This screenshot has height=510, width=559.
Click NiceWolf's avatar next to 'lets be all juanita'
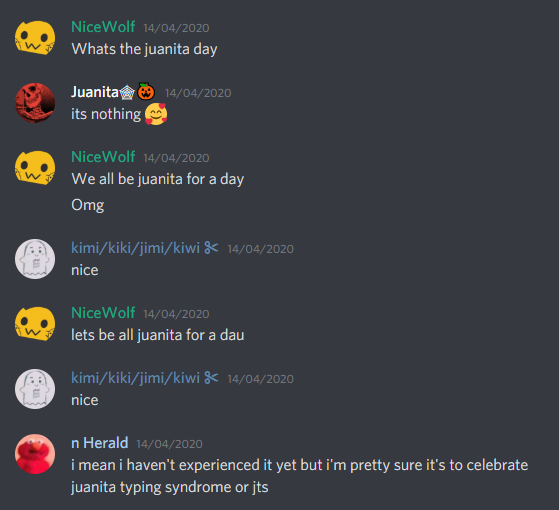(35, 324)
